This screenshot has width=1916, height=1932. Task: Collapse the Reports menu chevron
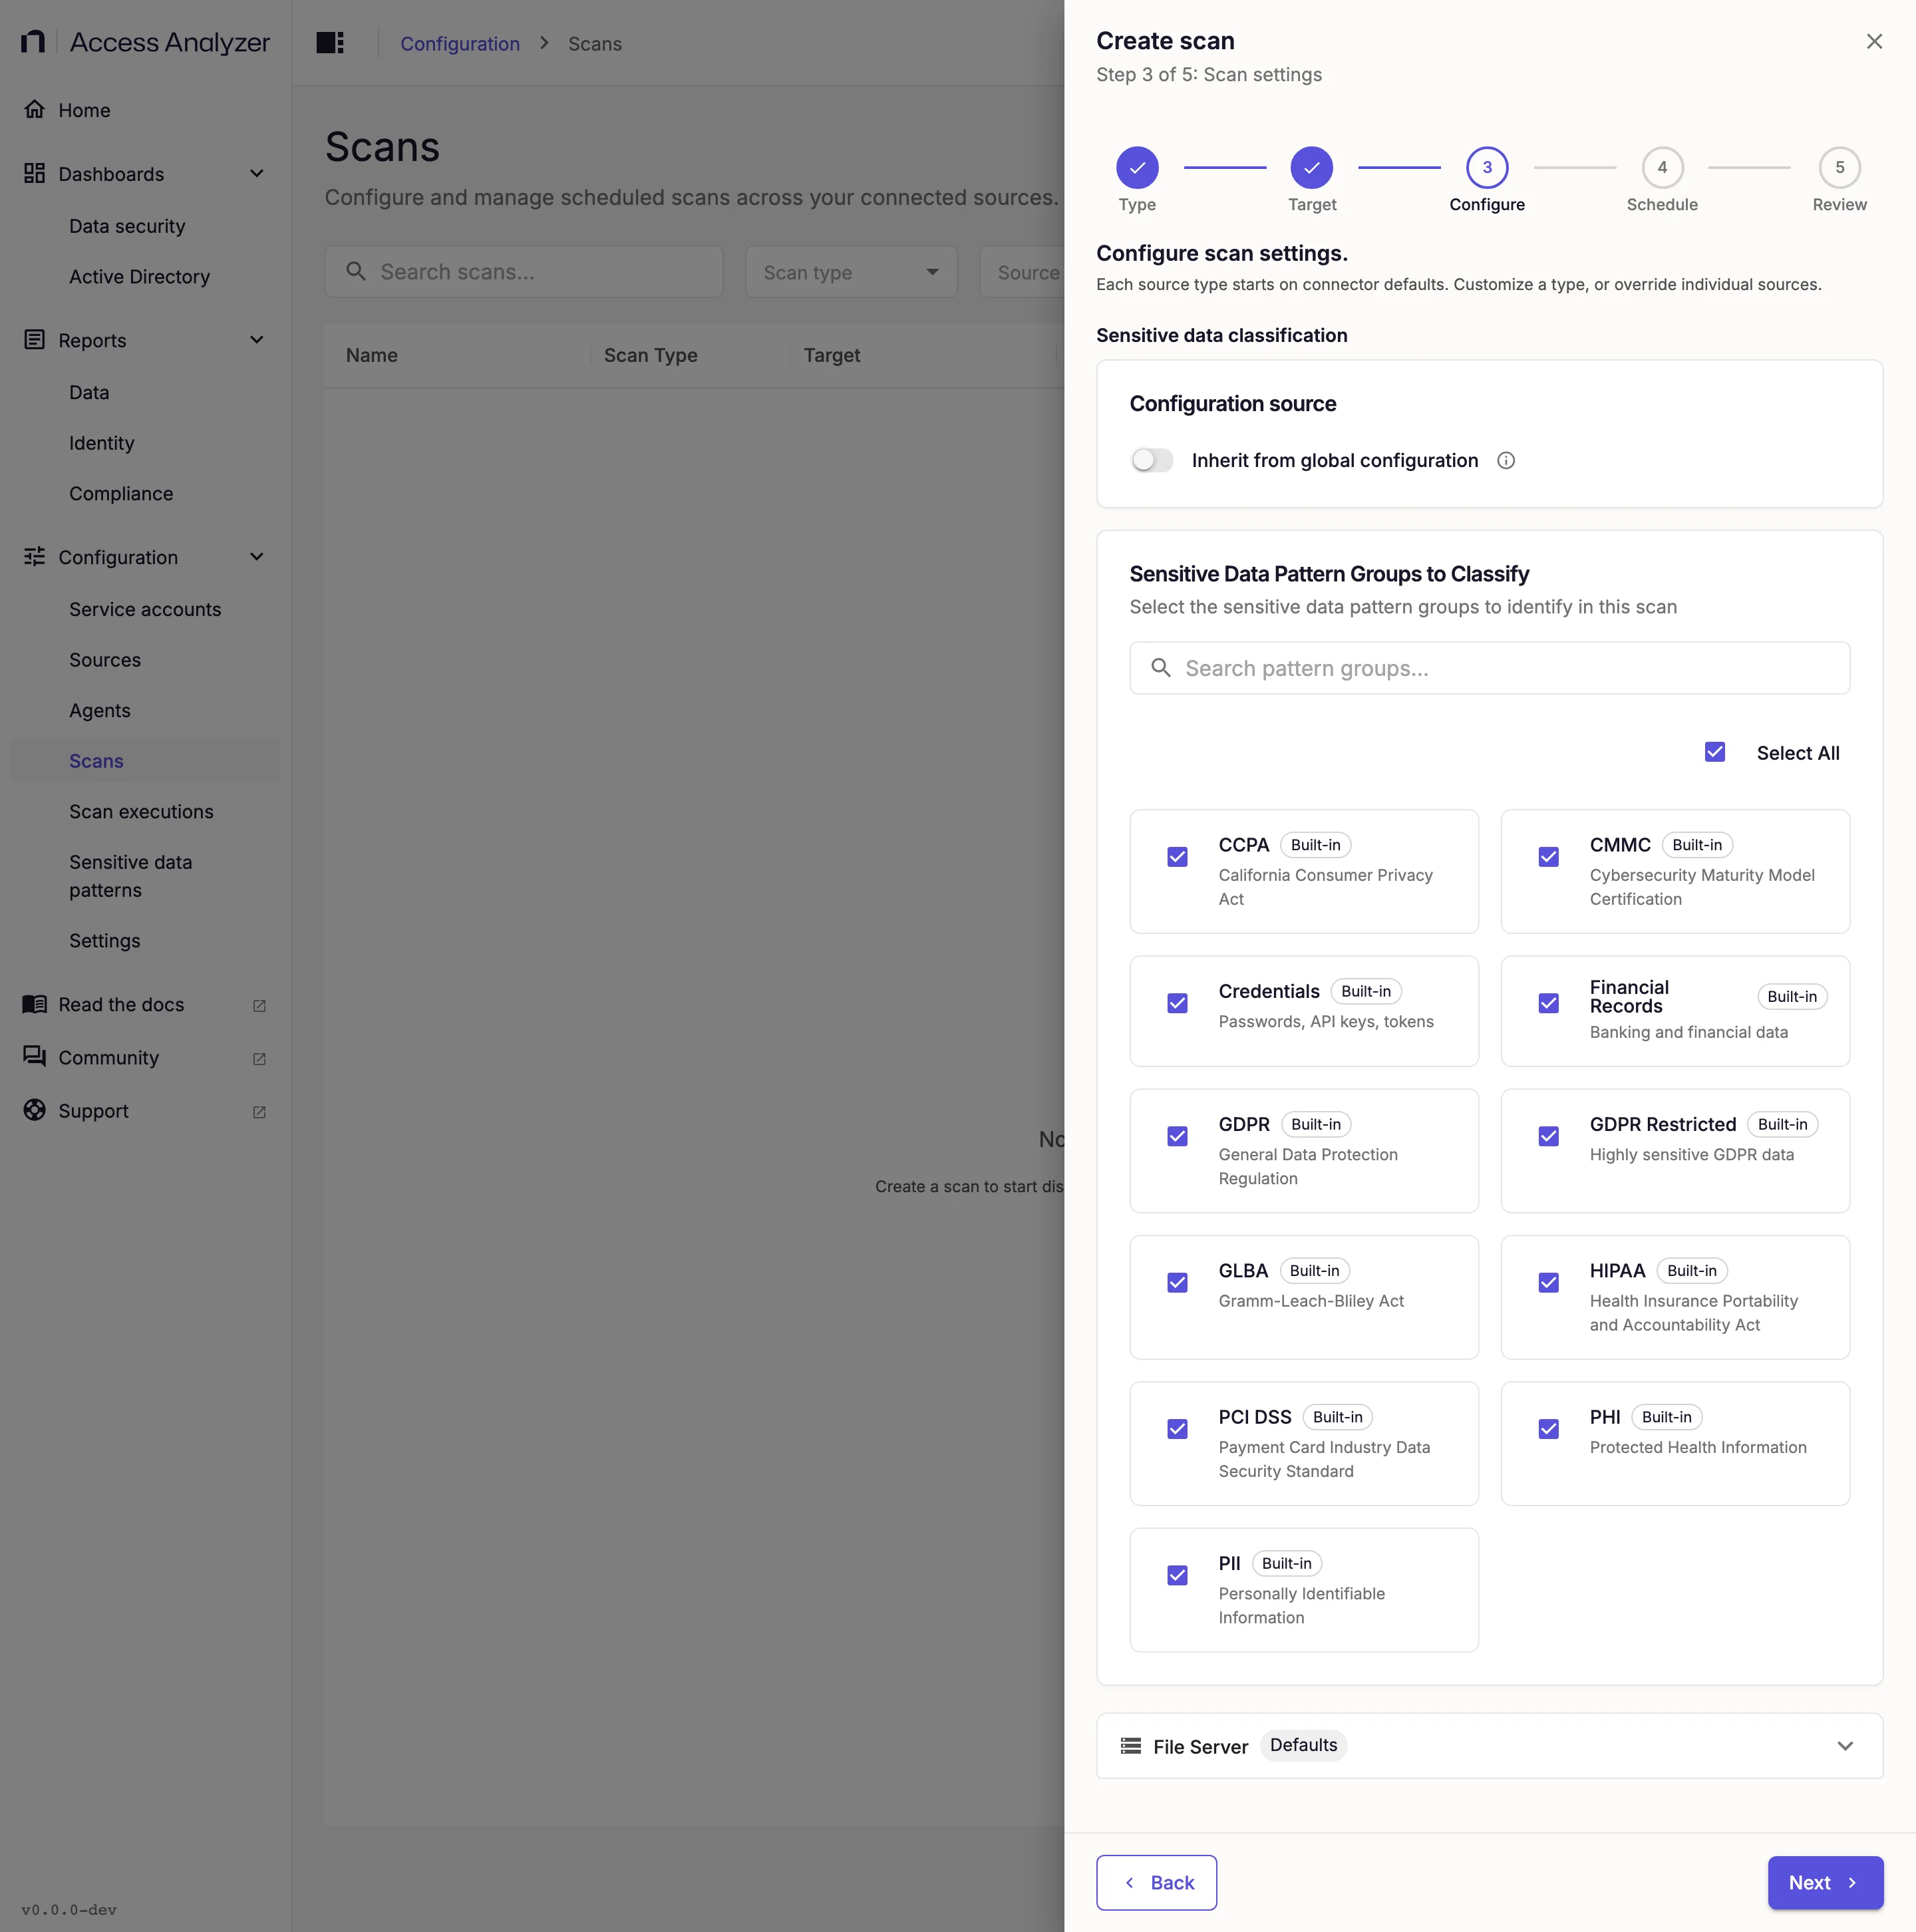click(257, 340)
